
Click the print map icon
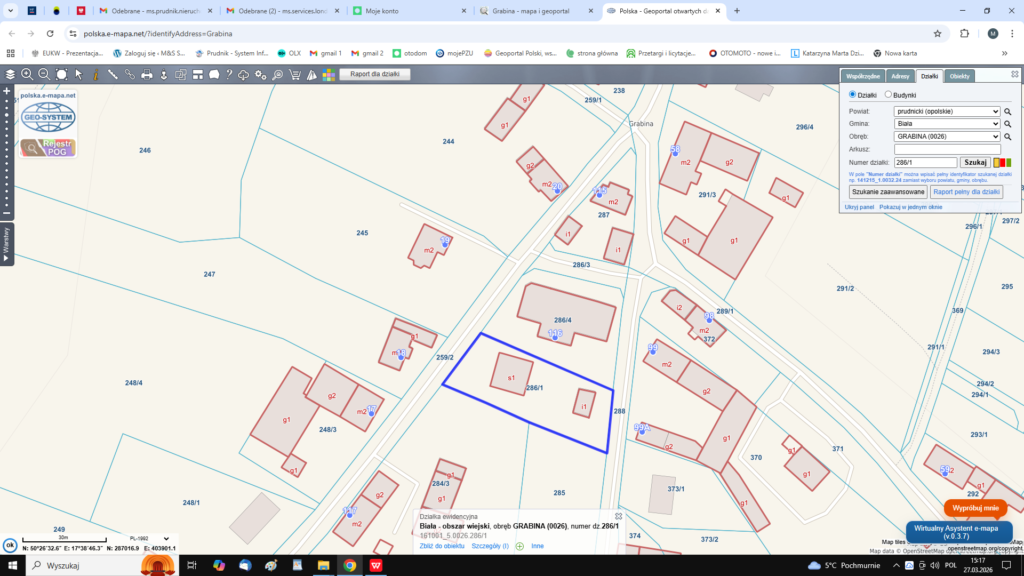(x=147, y=75)
